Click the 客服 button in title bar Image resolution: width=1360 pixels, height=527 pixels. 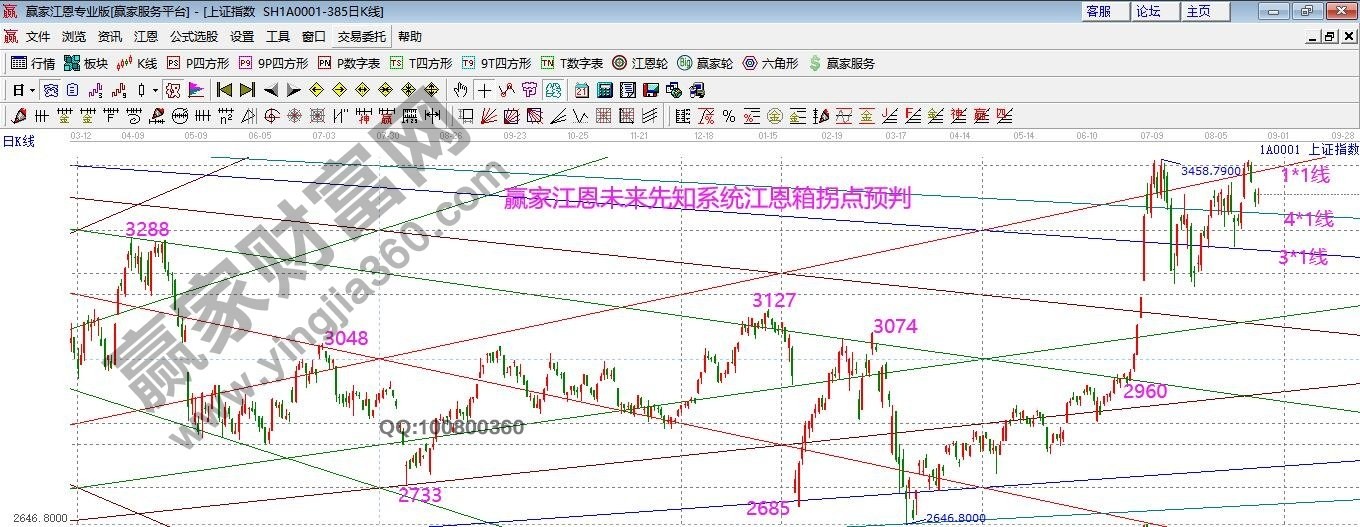(1098, 11)
